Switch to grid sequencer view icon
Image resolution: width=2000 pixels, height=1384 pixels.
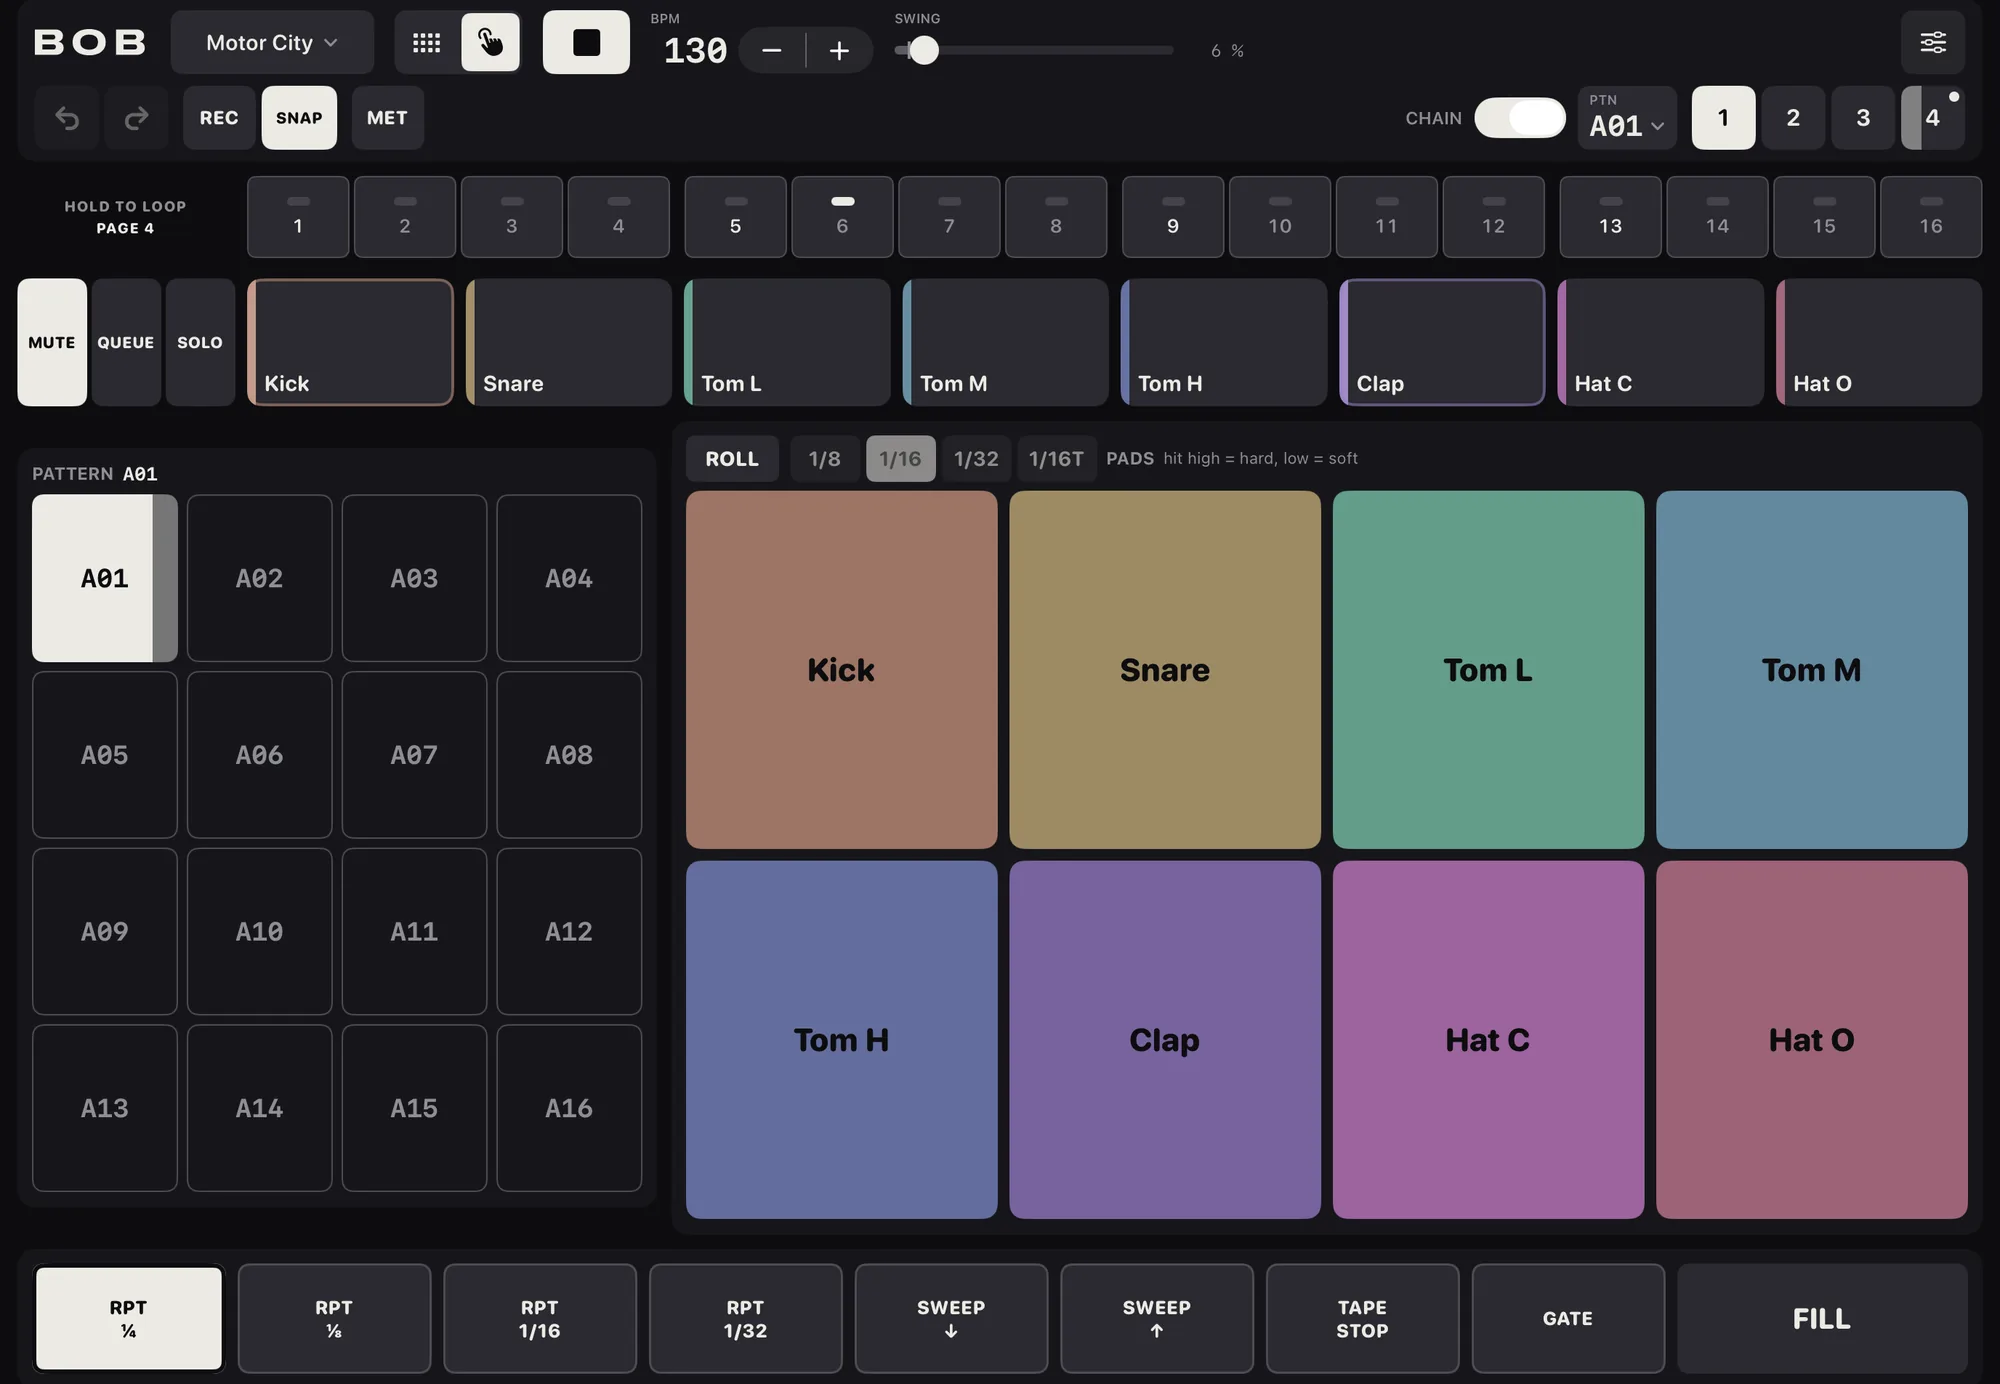[x=427, y=43]
